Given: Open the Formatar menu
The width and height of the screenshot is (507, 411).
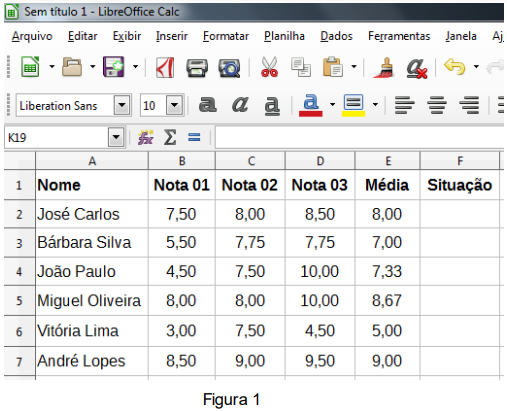Looking at the screenshot, I should [x=226, y=36].
